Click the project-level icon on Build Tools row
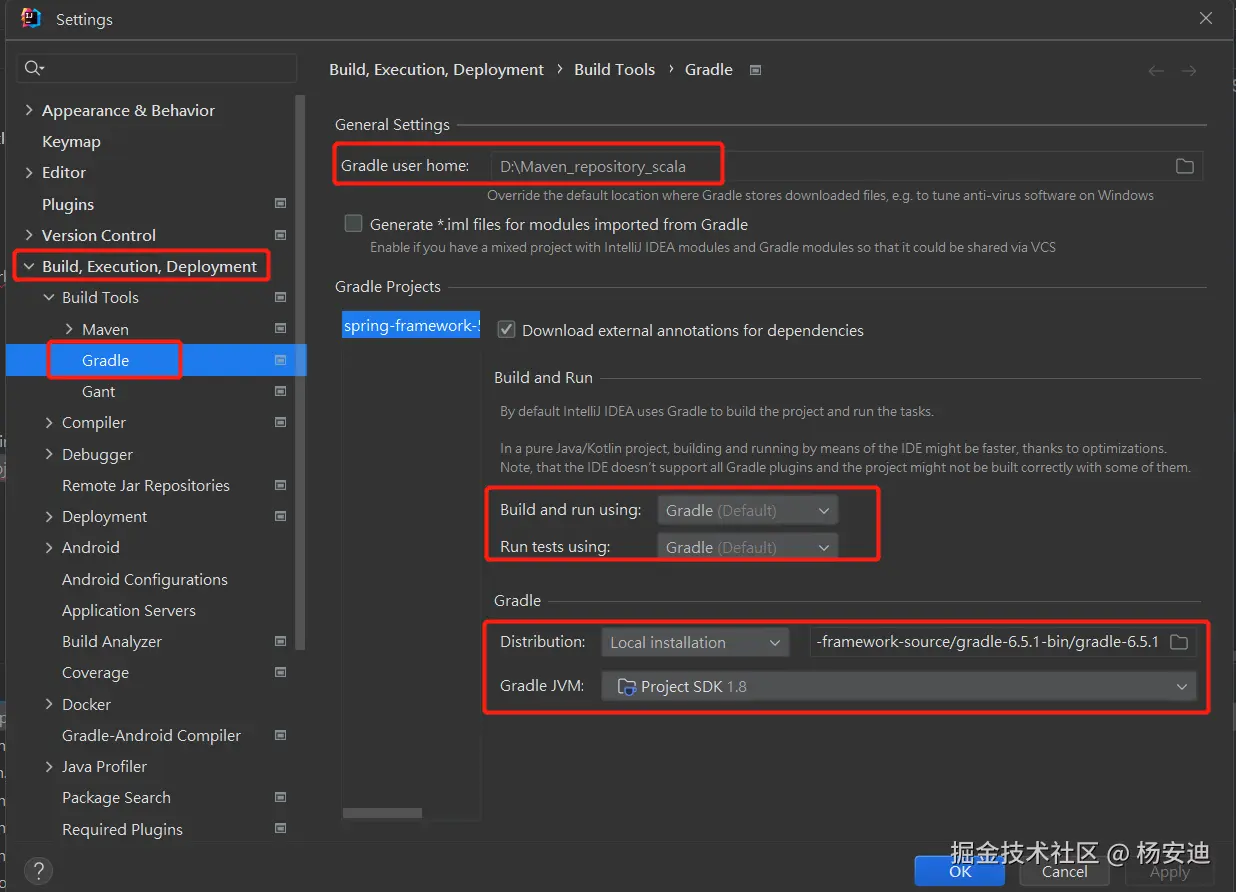The height and width of the screenshot is (892, 1236). [281, 297]
